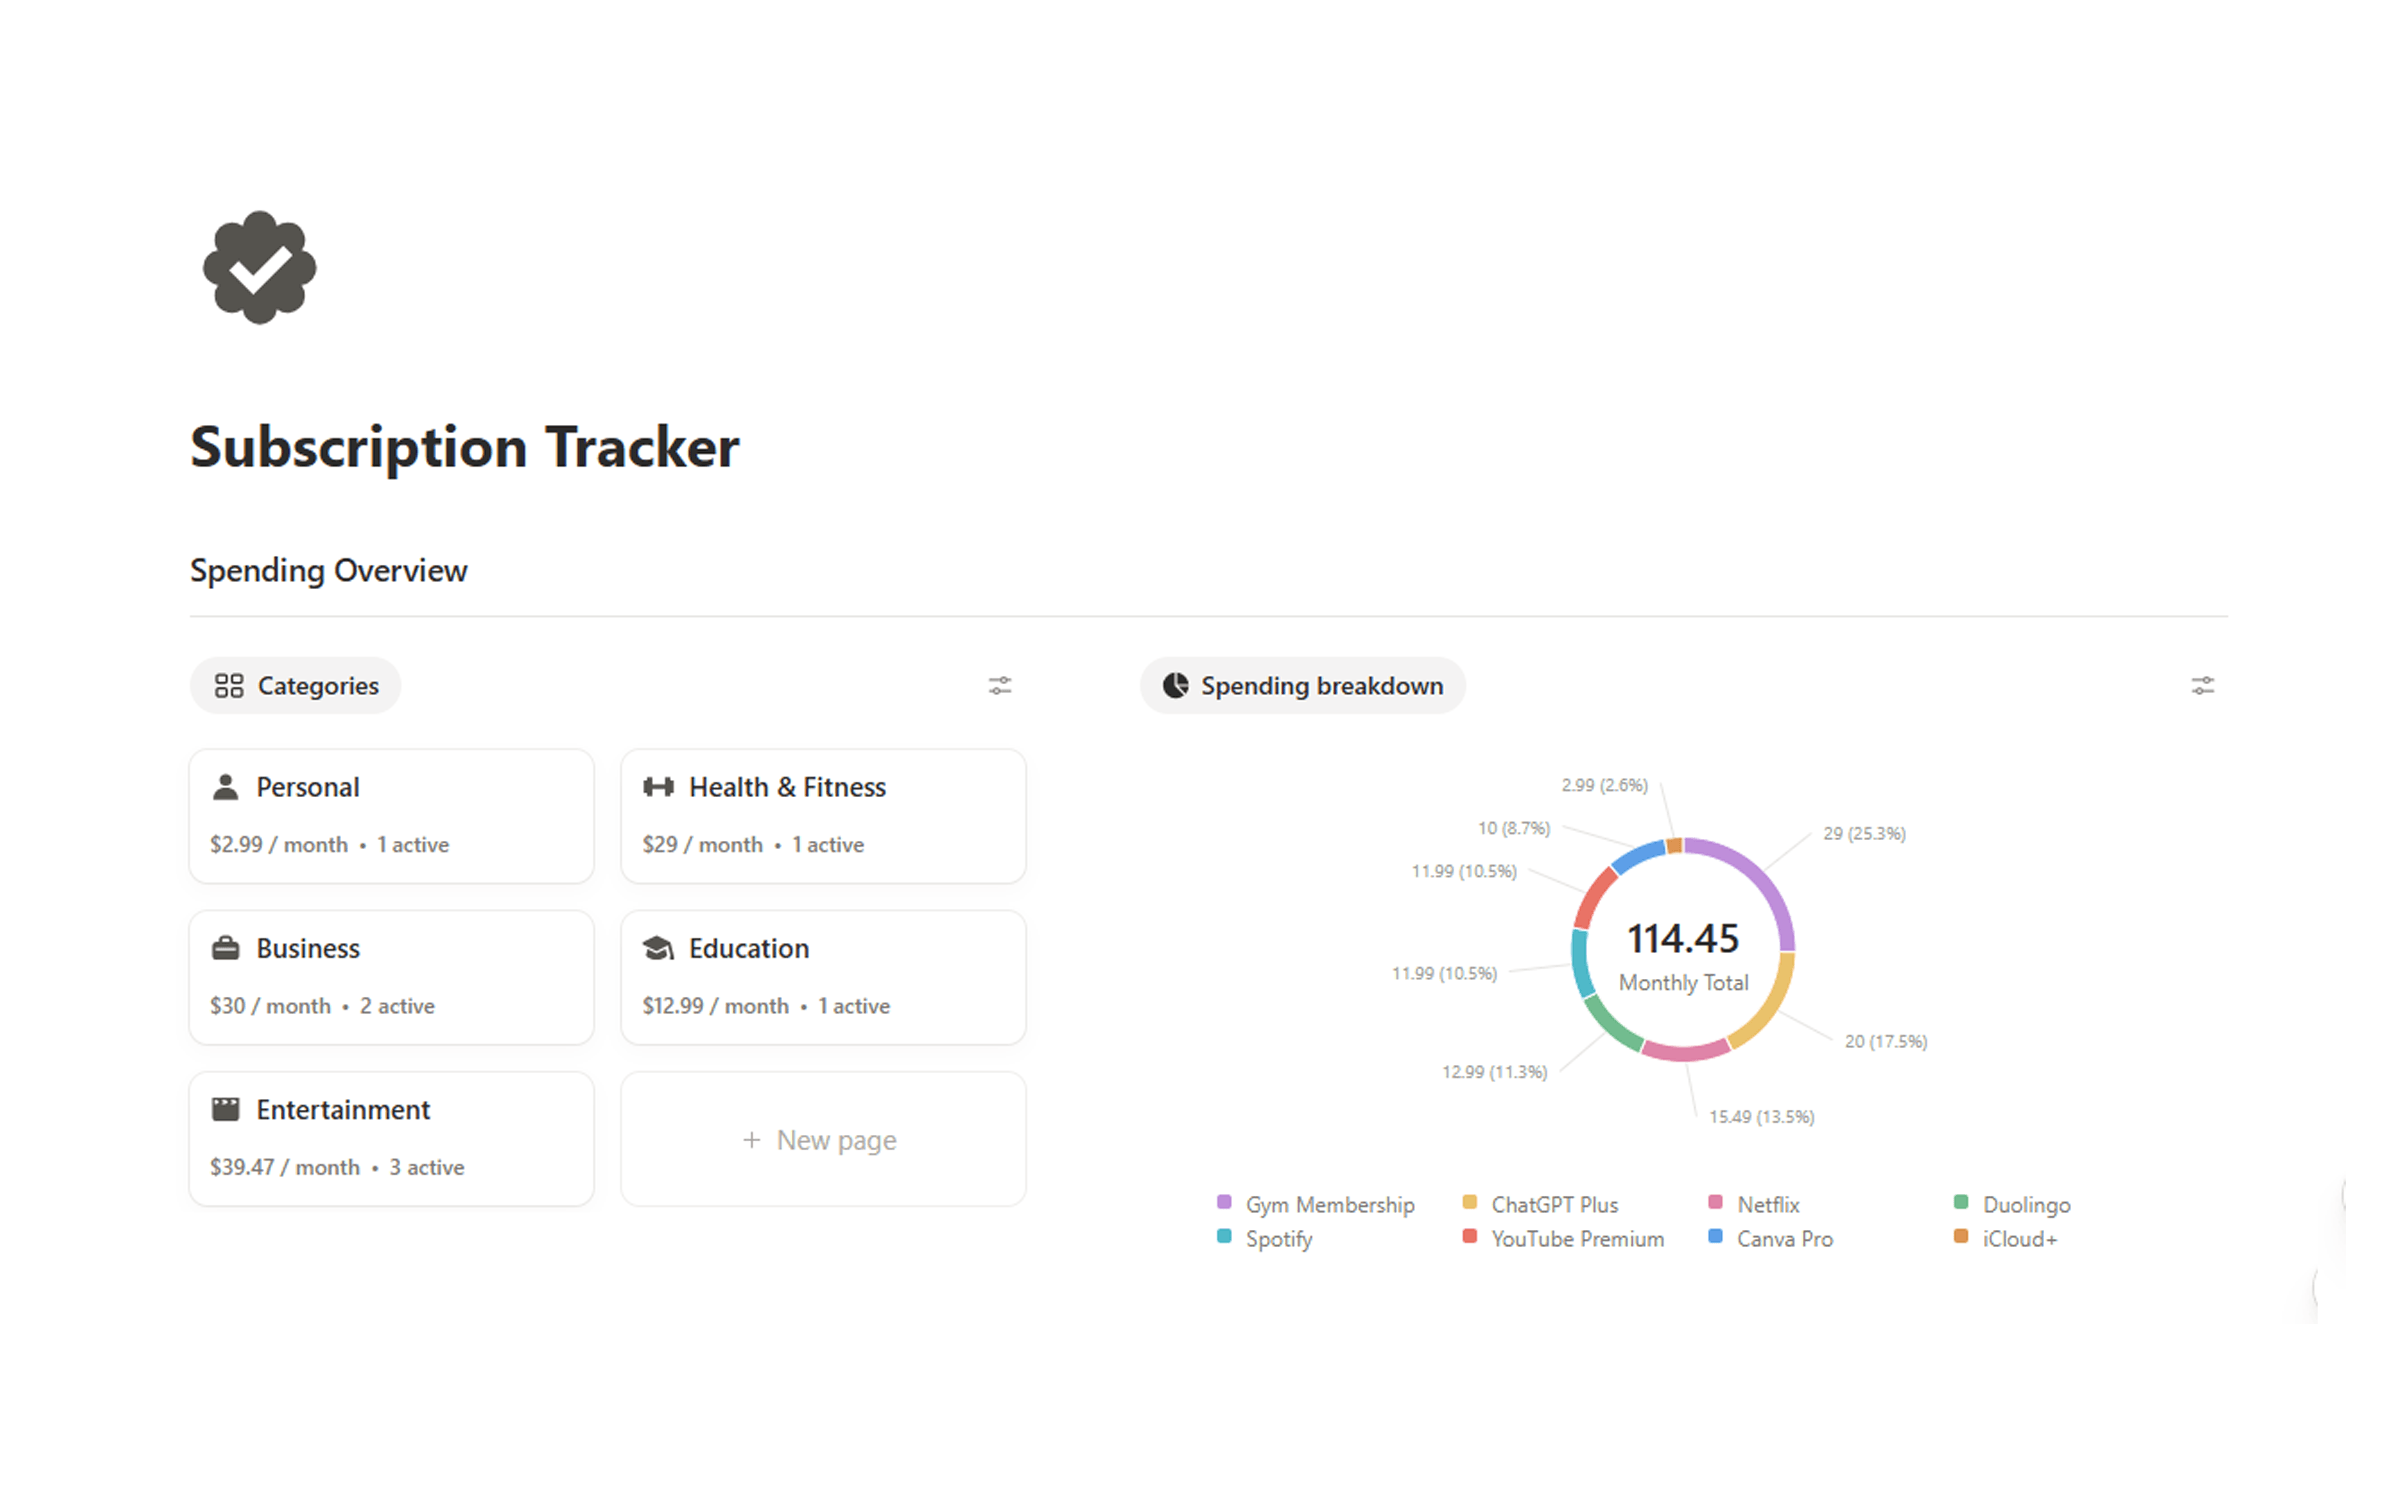Click the Categories grid icon
This screenshot has width=2400, height=1485.
click(229, 685)
